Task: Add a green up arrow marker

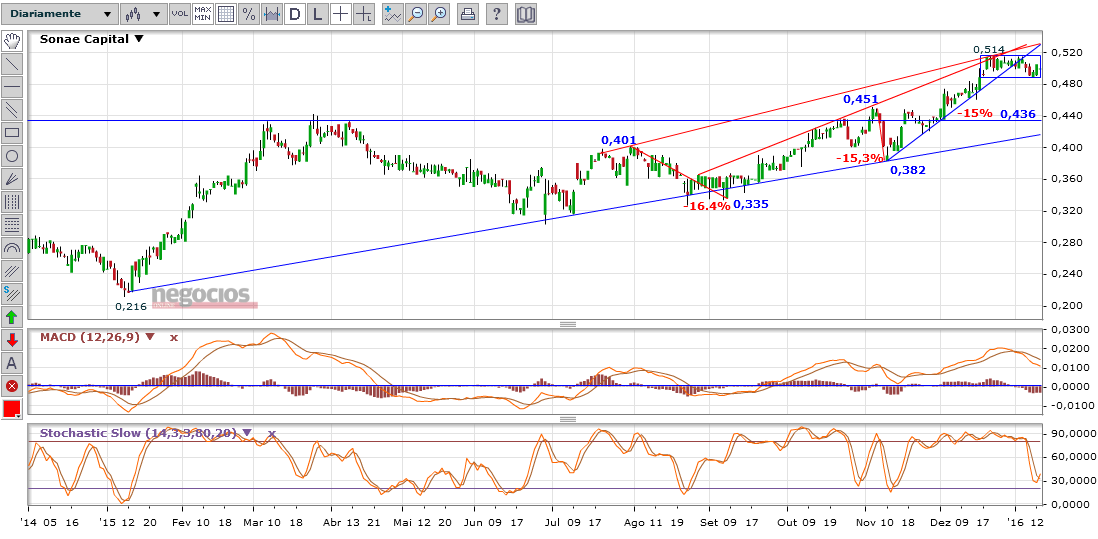Action: (12, 317)
